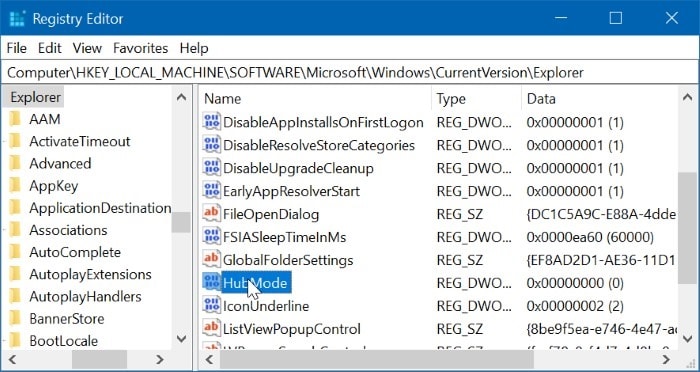Click the folder icon for Advanced key
Screen dimensions: 700x372
(x=15, y=163)
